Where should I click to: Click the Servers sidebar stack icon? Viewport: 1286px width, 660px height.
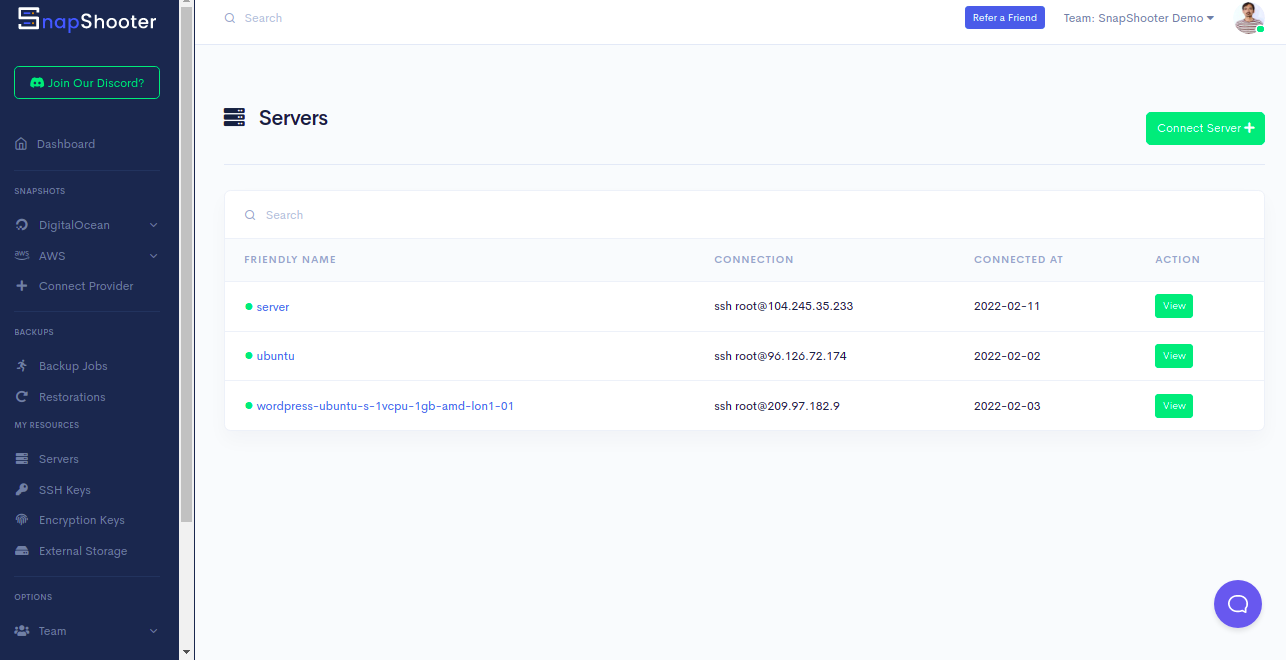point(22,459)
